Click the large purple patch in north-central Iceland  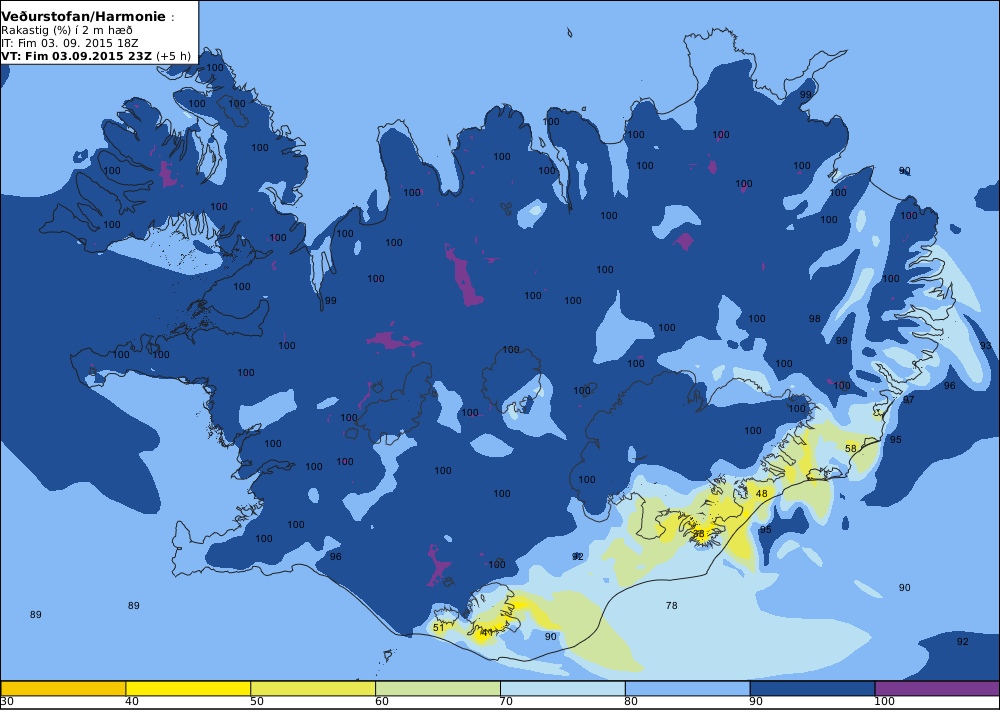(x=466, y=277)
